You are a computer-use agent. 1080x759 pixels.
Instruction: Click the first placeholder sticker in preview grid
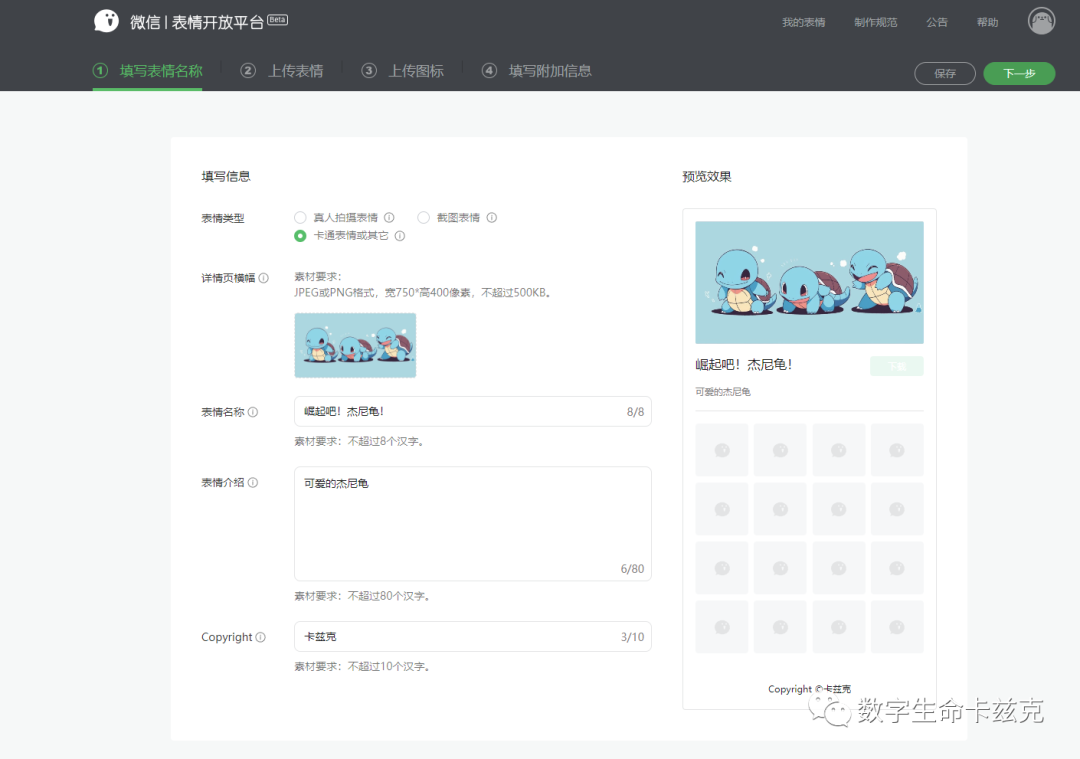click(721, 450)
